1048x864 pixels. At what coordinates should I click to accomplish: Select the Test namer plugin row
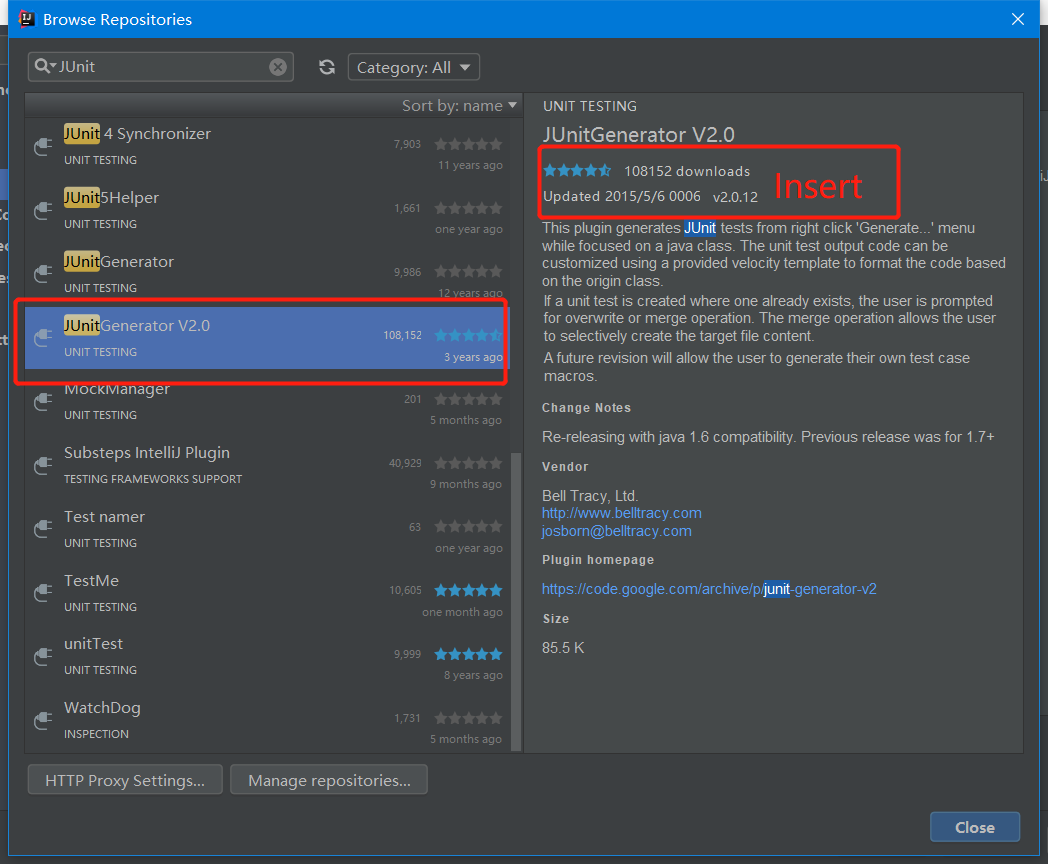[x=267, y=529]
